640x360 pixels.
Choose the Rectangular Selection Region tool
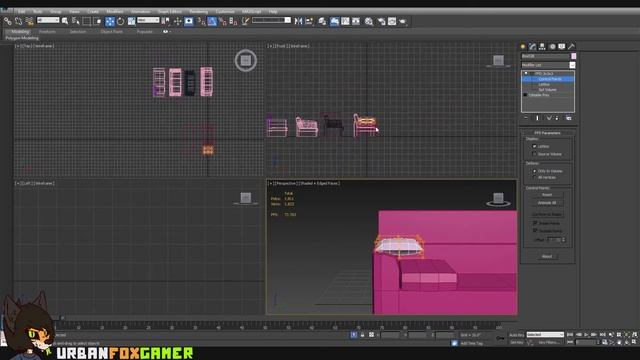[x=87, y=21]
